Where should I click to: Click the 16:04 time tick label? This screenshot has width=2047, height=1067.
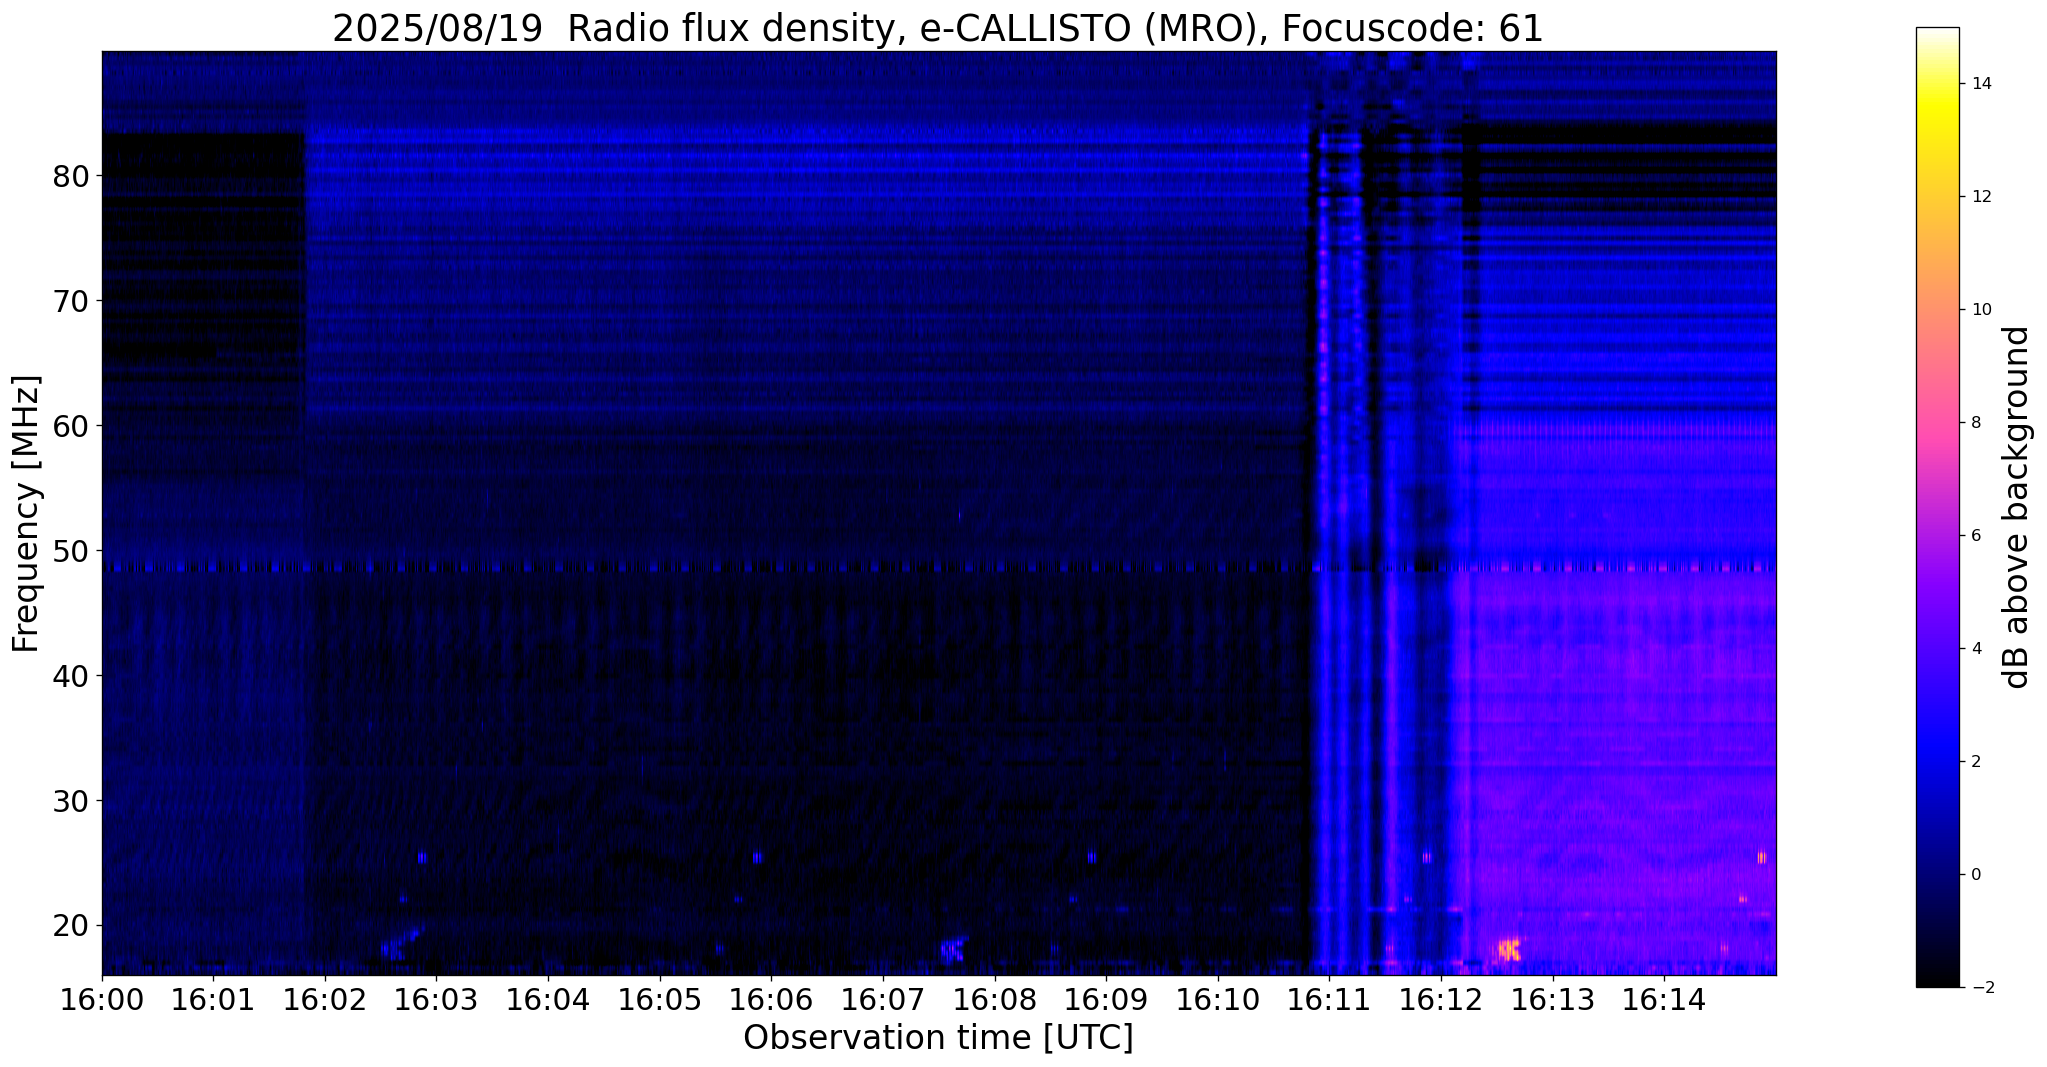[x=548, y=999]
